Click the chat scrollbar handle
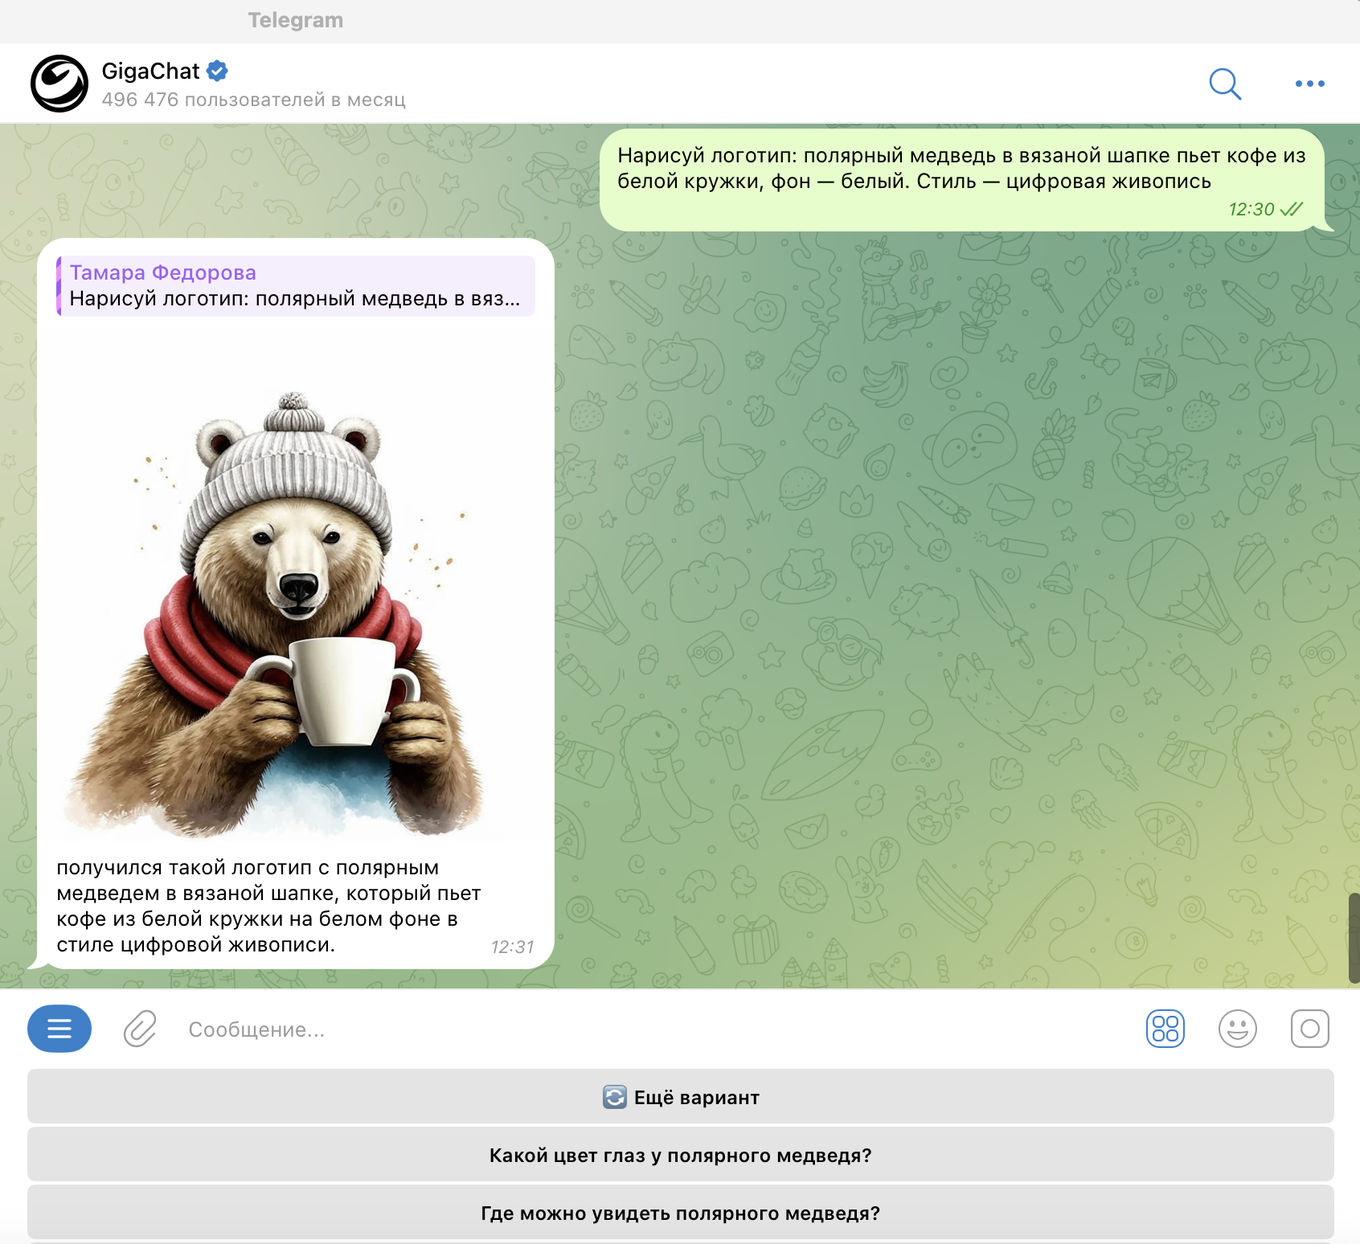The image size is (1360, 1244). (1353, 938)
